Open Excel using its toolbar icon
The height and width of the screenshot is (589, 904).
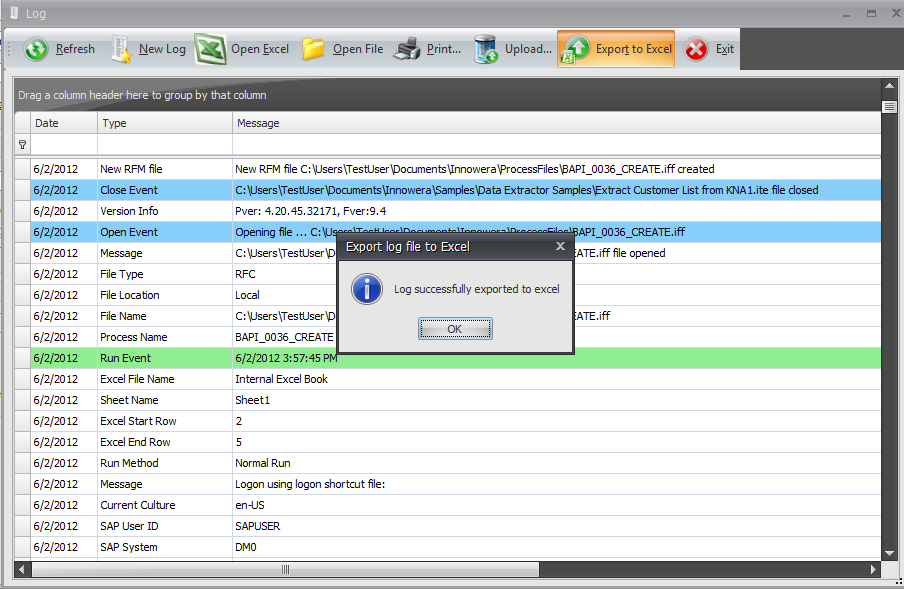(210, 48)
